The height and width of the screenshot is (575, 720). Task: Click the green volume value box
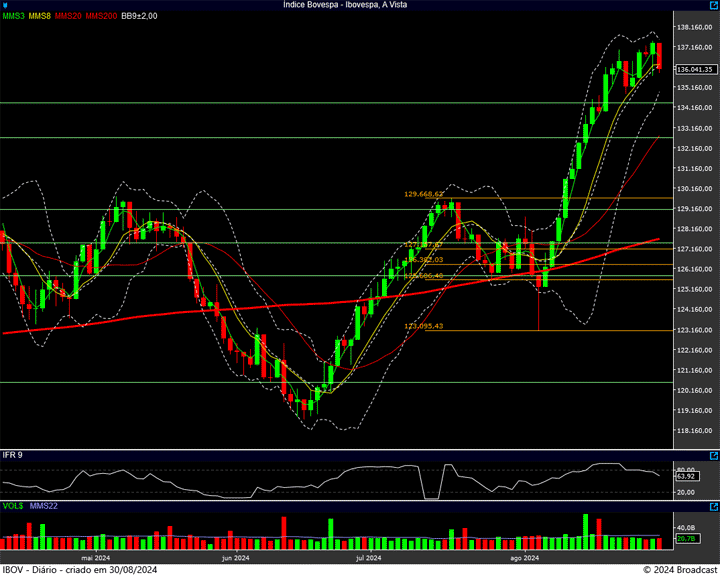tap(686, 539)
